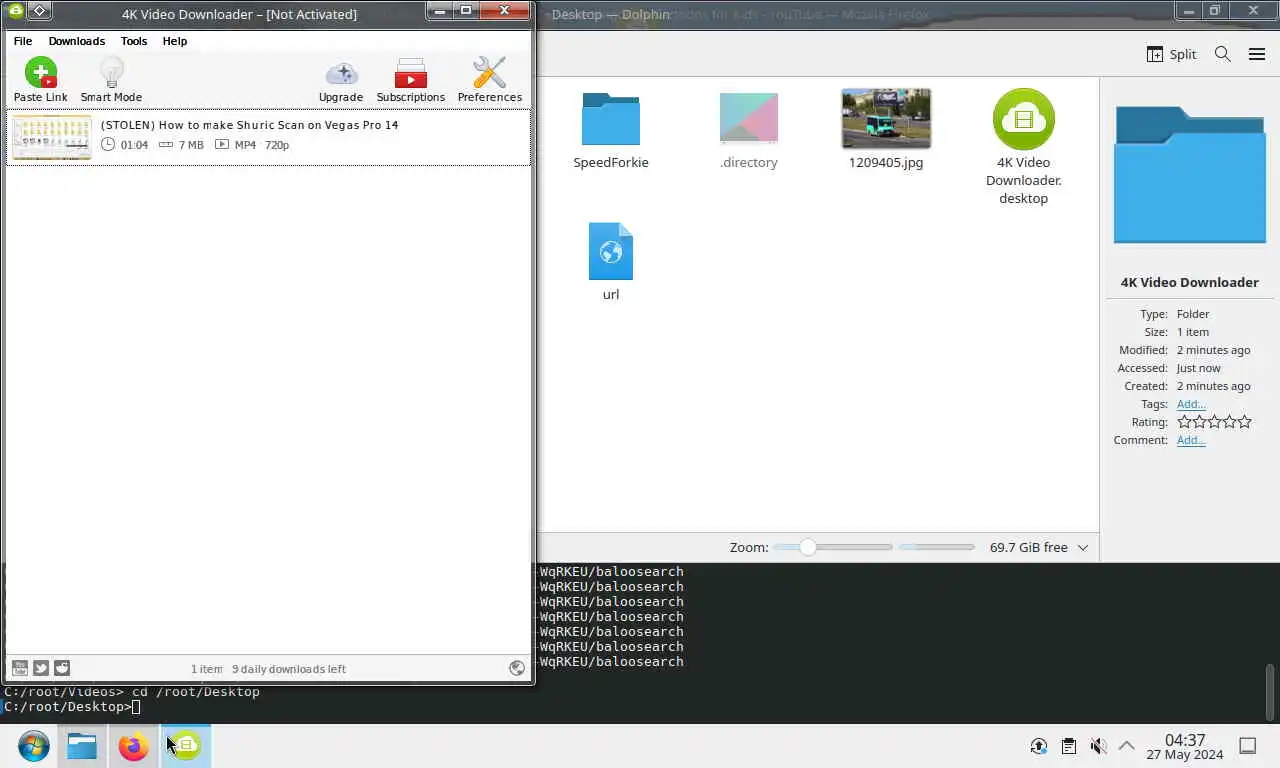Screen dimensions: 1280x768
Task: Open the clipboard tray icon
Action: coord(1069,746)
